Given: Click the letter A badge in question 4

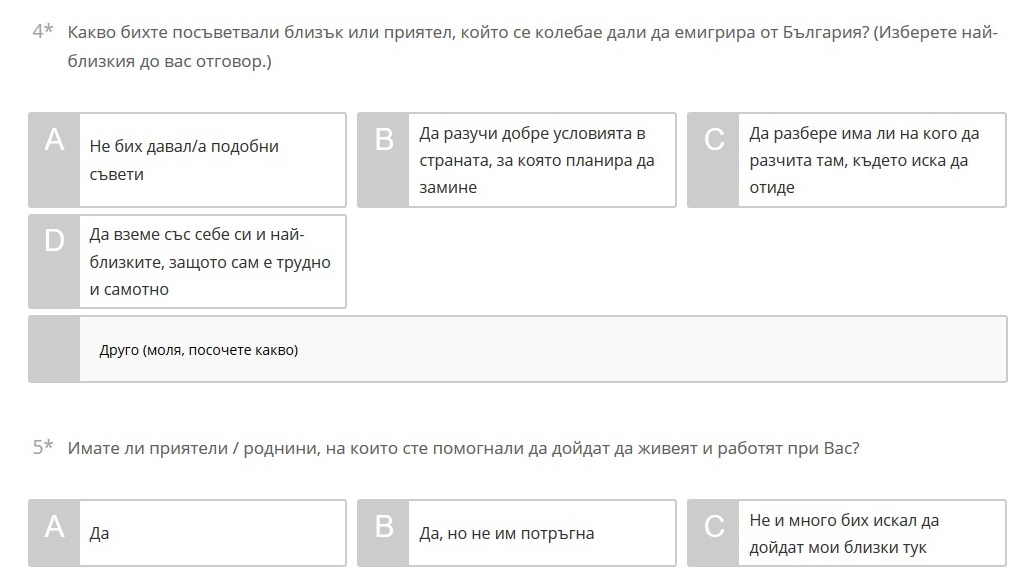Looking at the screenshot, I should [x=54, y=160].
